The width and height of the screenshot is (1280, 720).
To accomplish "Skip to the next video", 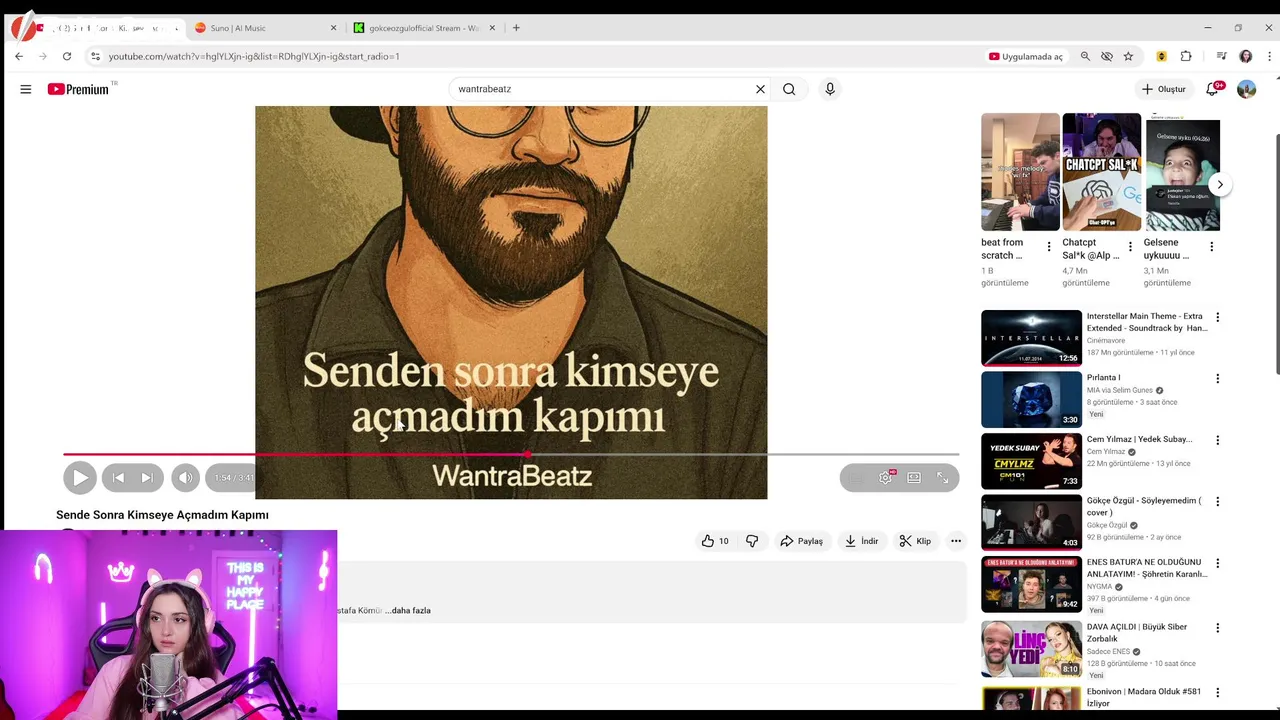I will click(147, 478).
